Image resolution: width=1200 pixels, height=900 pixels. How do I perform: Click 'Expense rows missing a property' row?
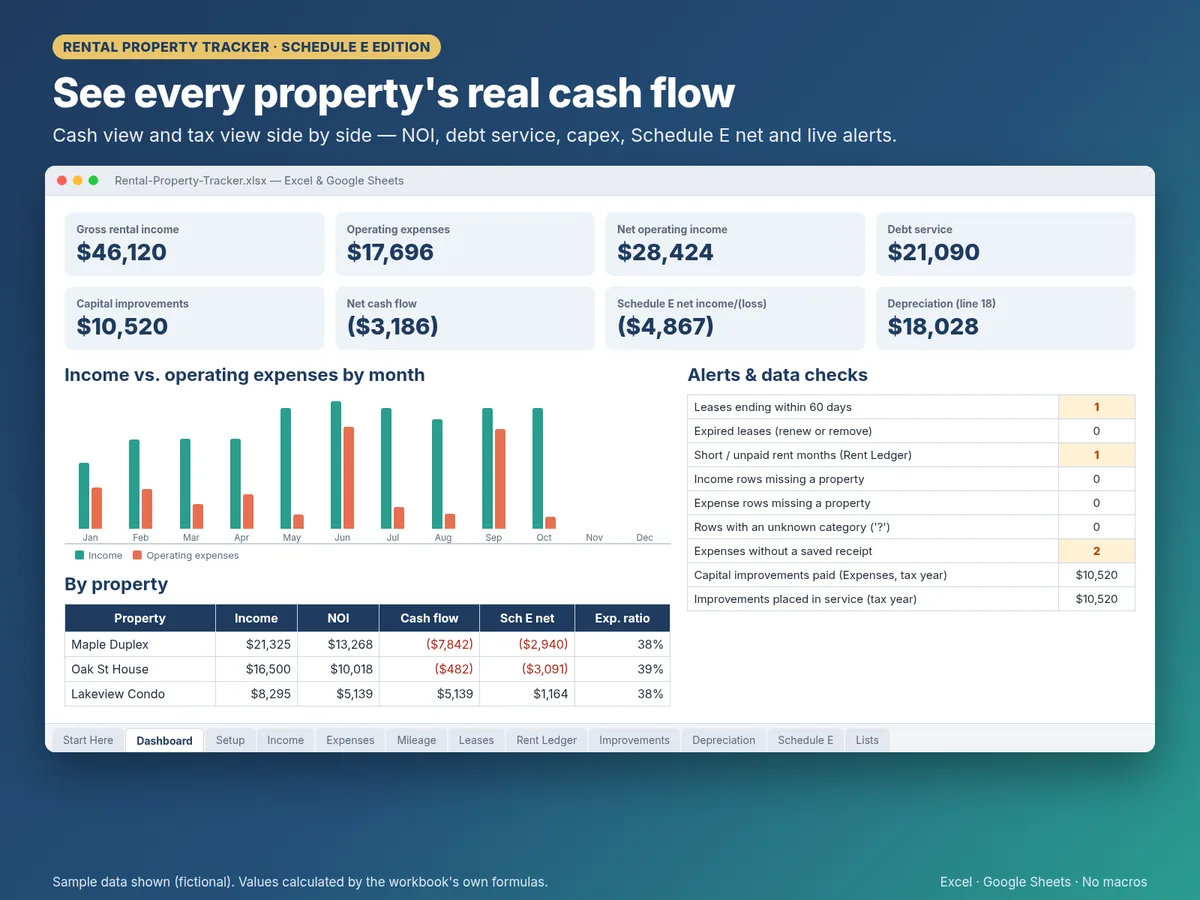point(911,503)
